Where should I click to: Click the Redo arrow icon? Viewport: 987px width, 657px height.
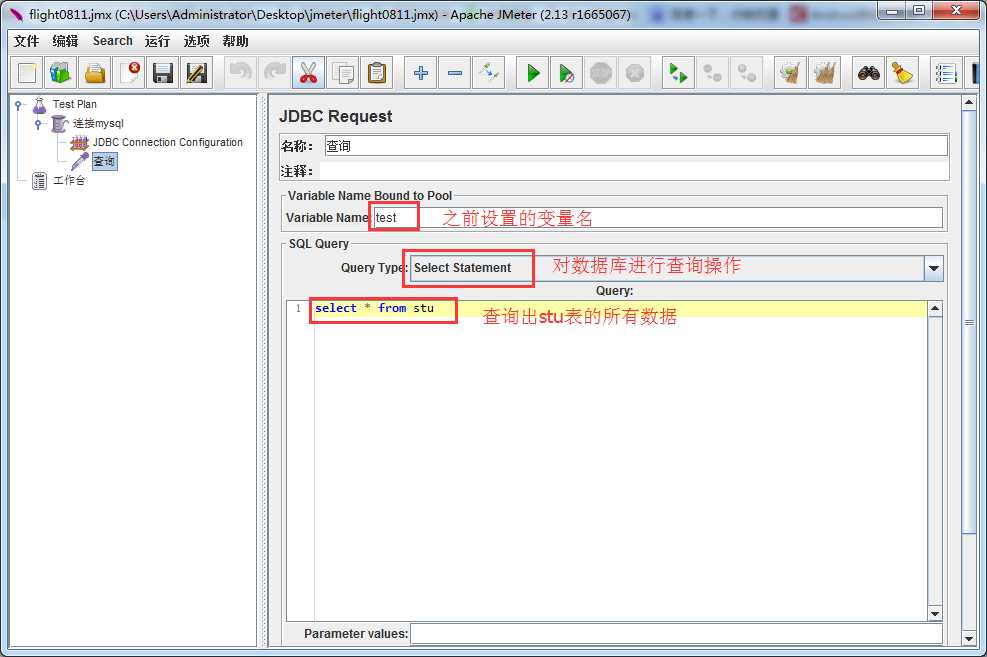[x=274, y=74]
